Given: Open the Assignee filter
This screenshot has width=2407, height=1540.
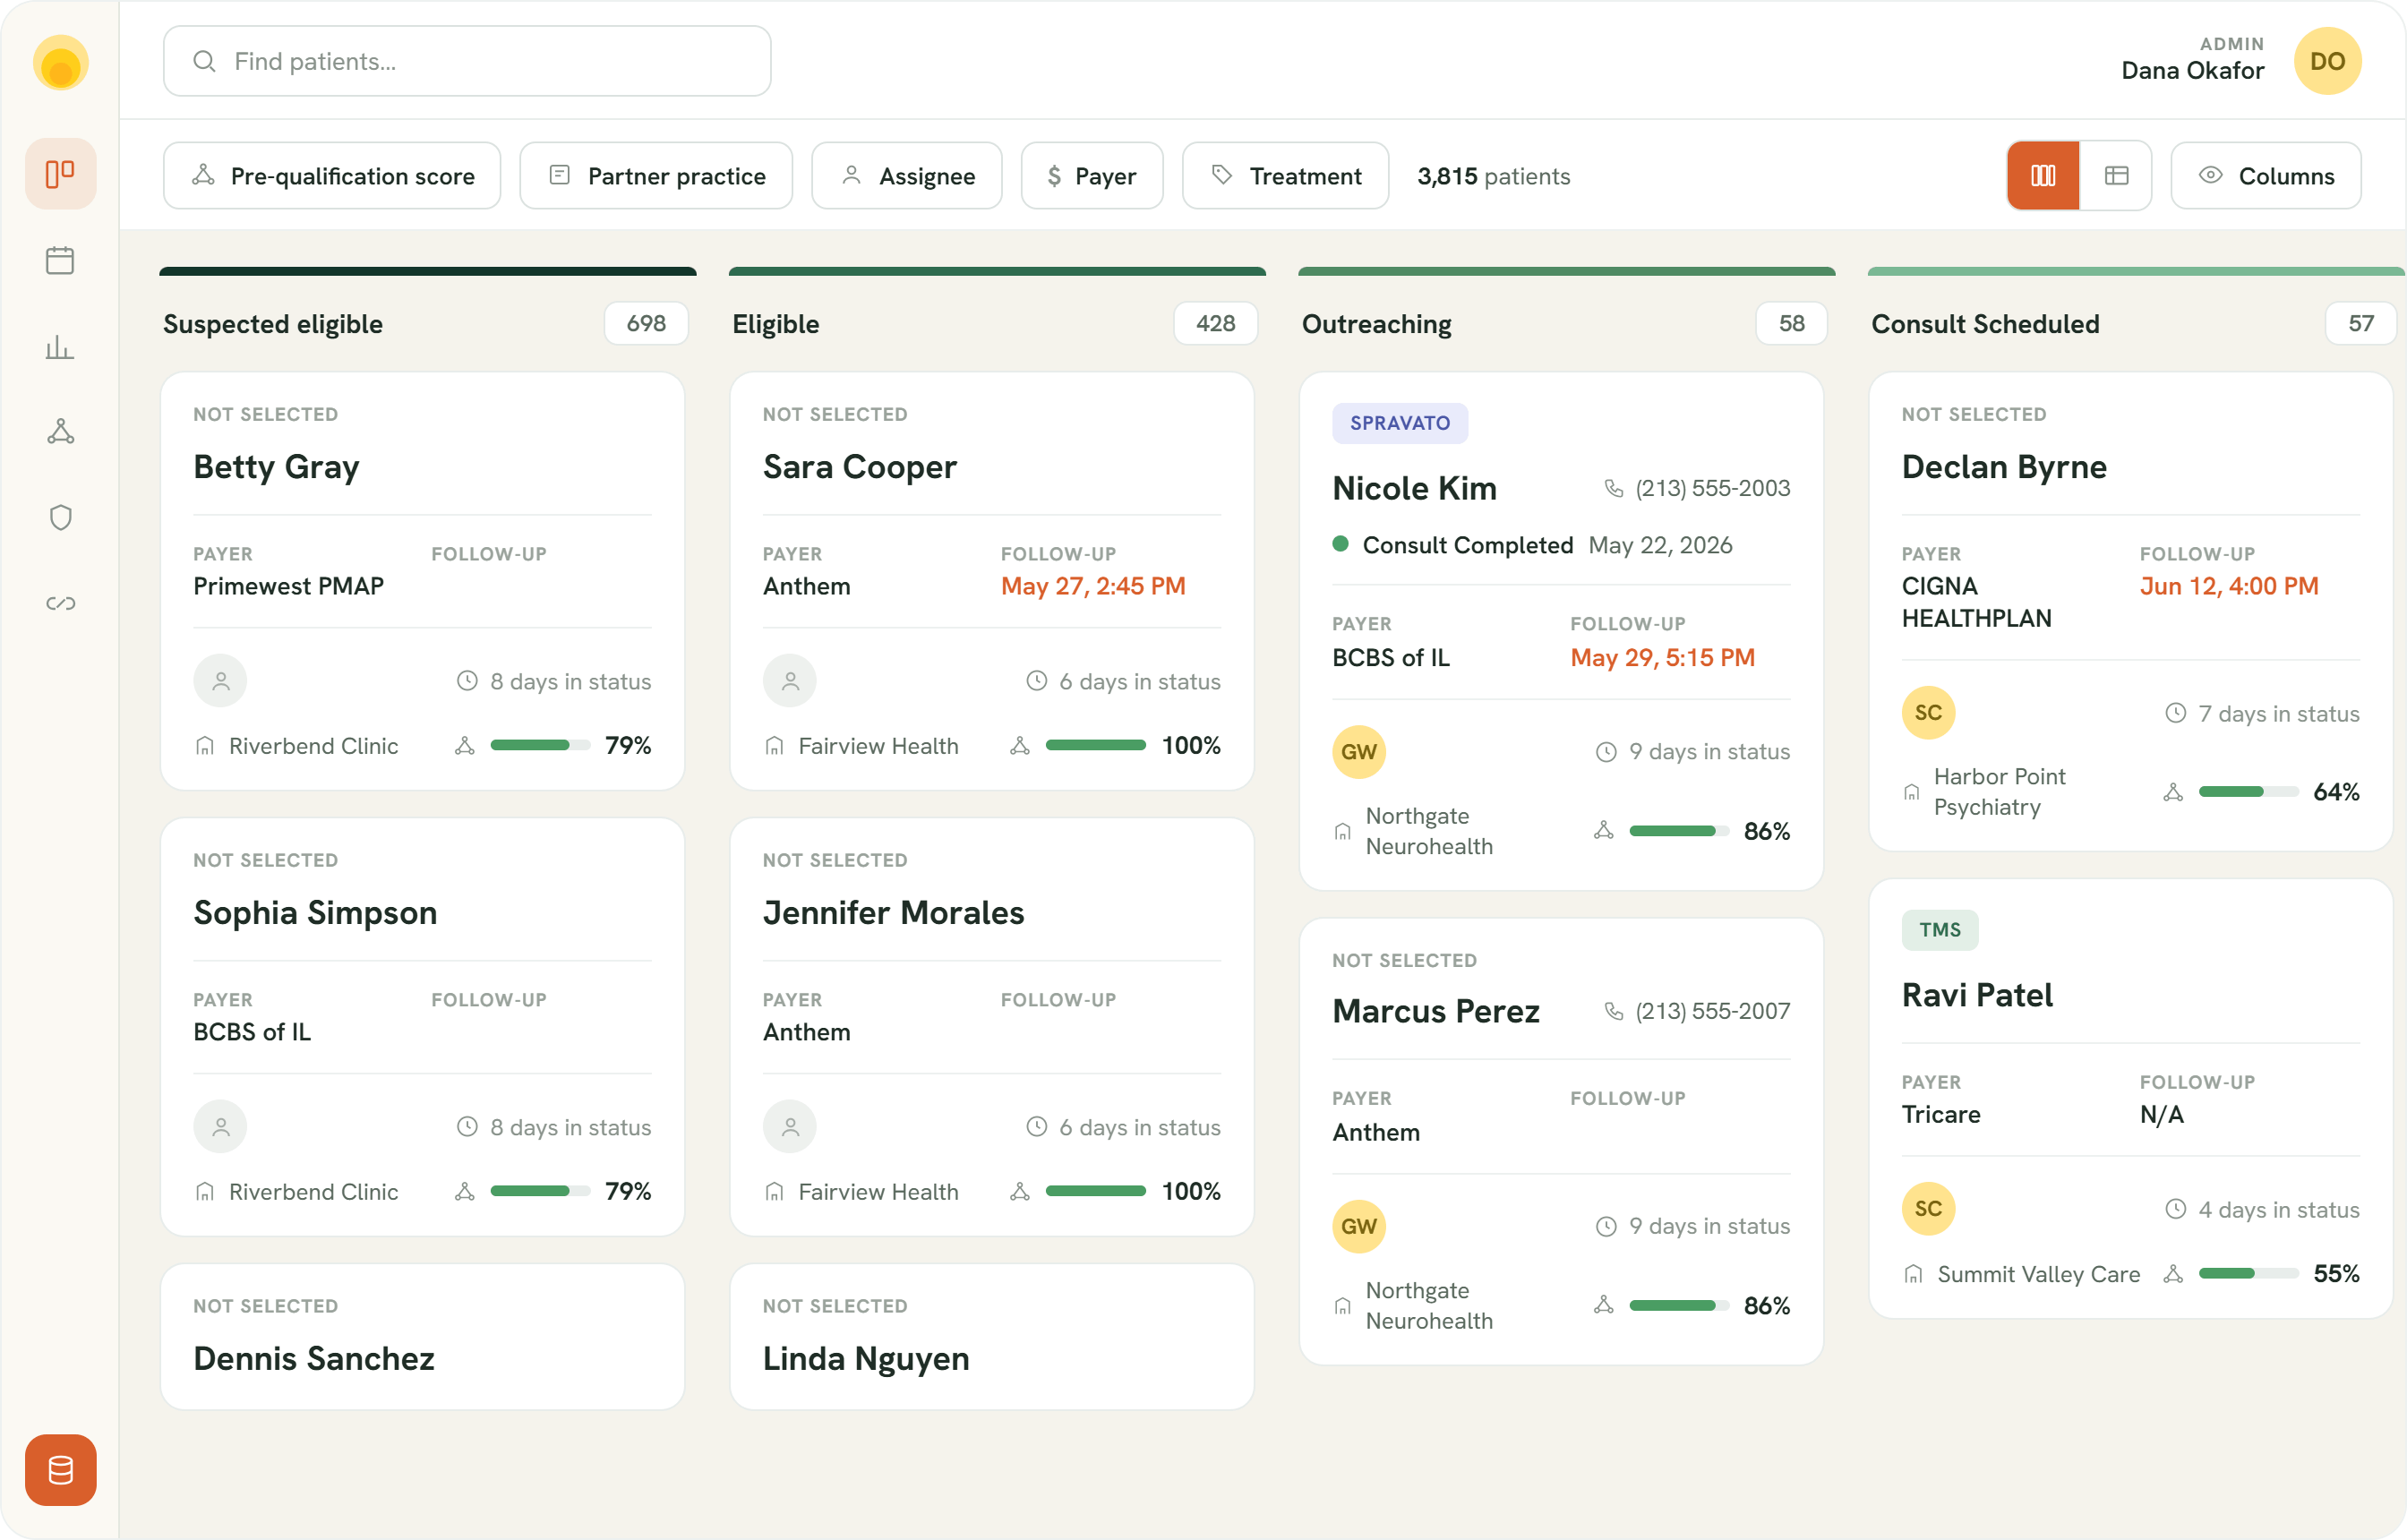Looking at the screenshot, I should pos(906,176).
